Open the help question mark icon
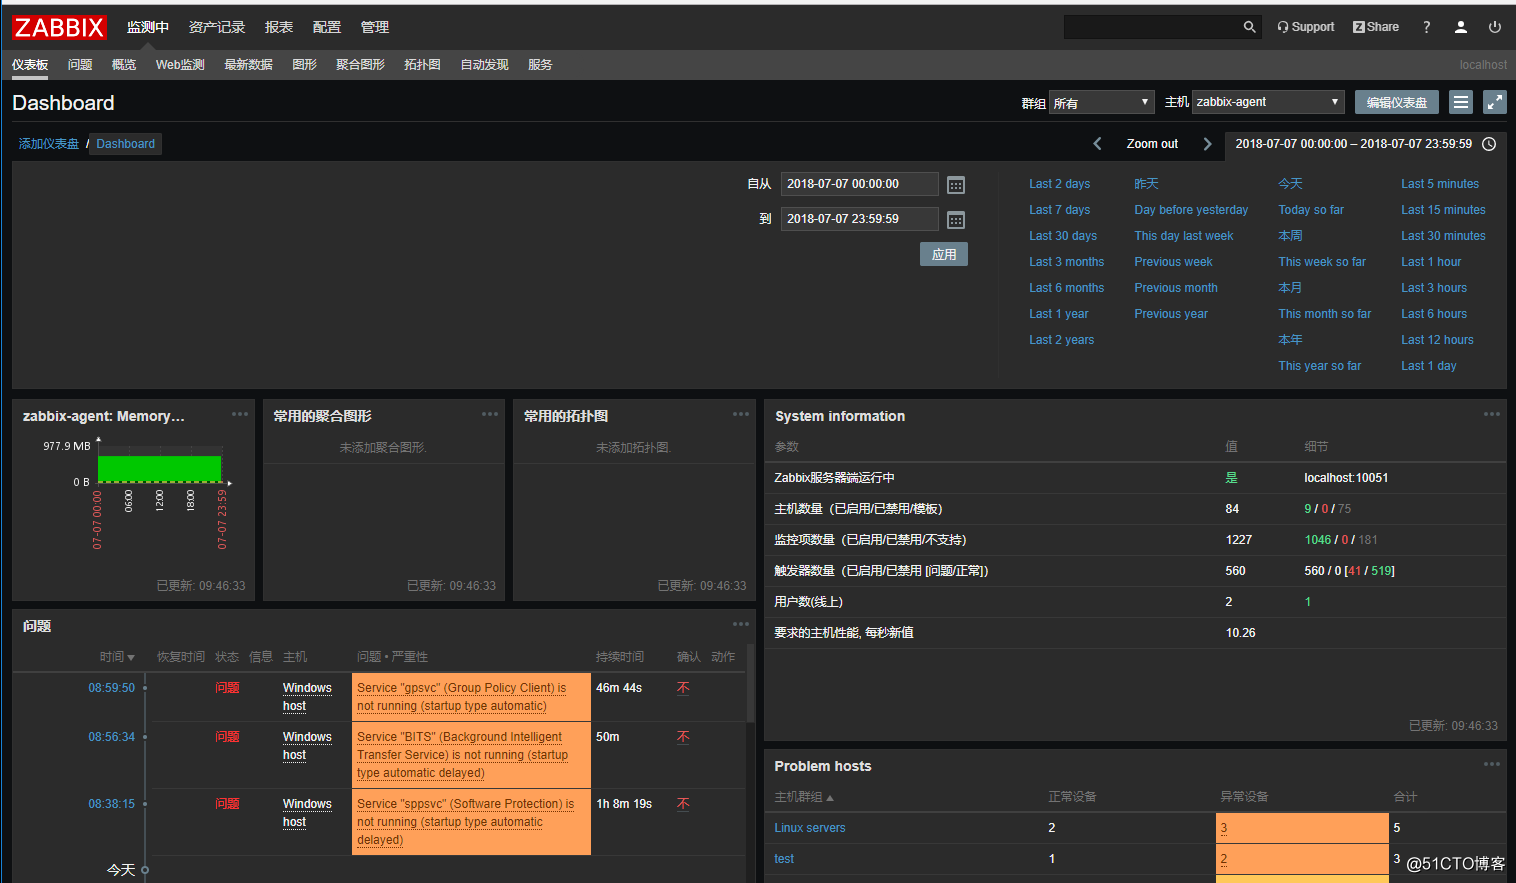1516x883 pixels. coord(1427,27)
